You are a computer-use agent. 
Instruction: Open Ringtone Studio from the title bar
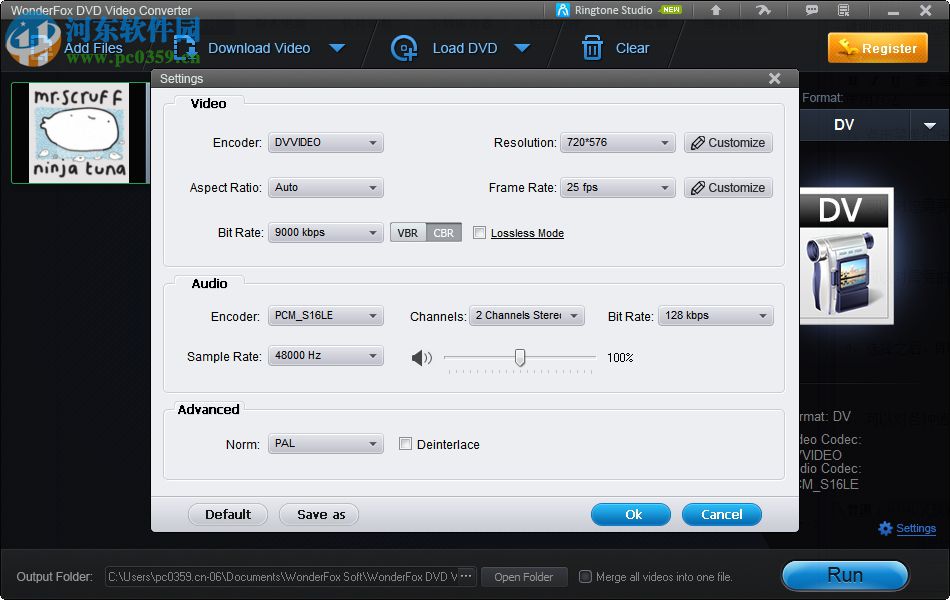(x=612, y=10)
